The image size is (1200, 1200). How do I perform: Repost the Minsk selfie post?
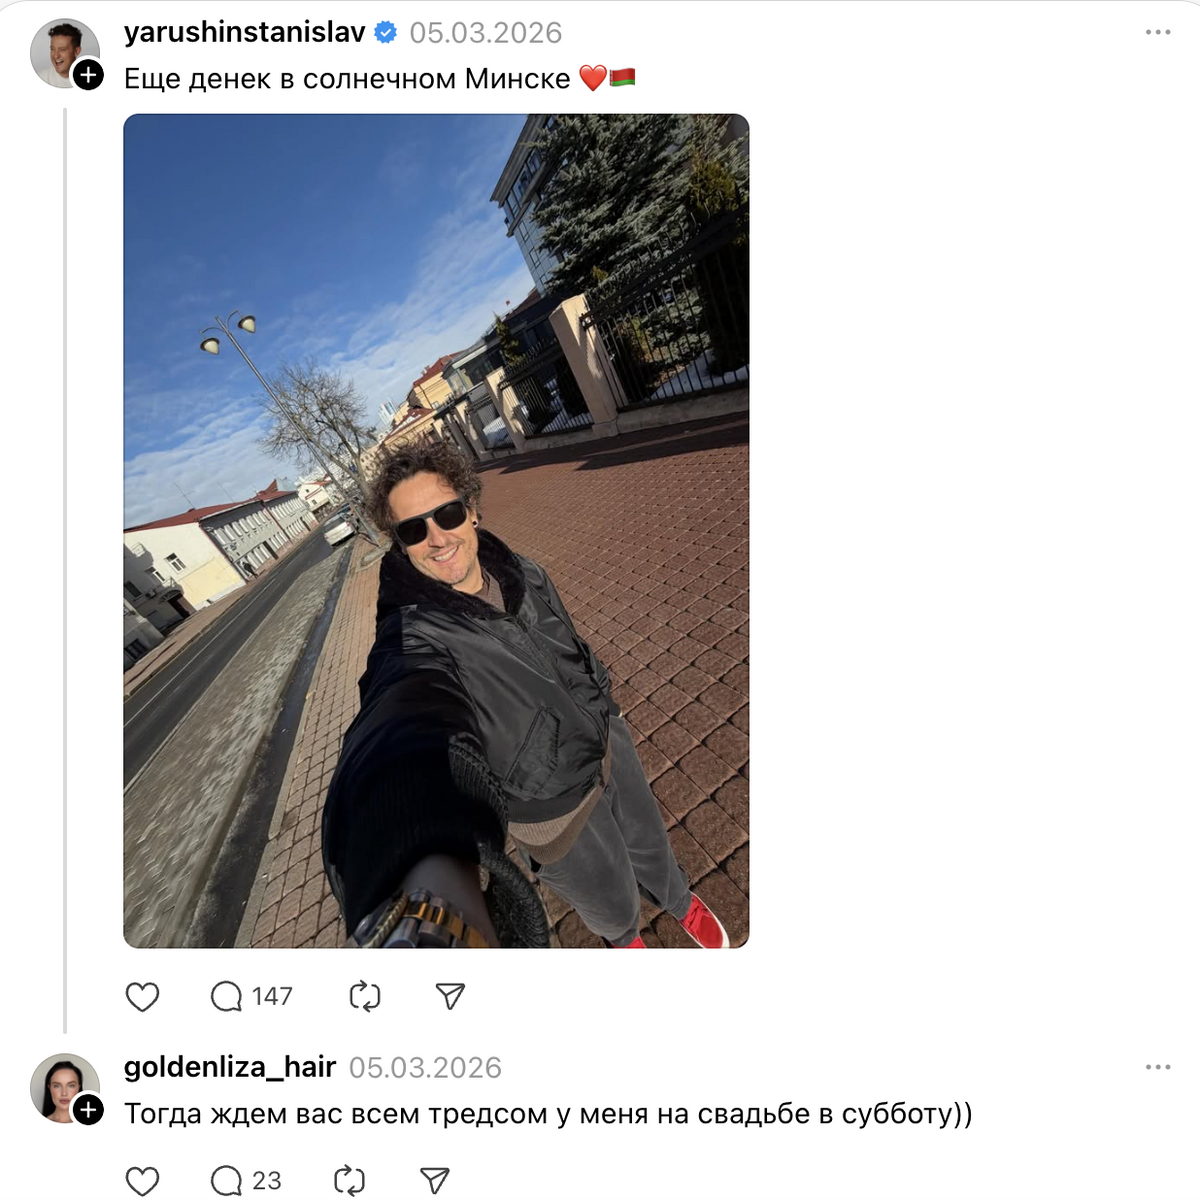365,997
